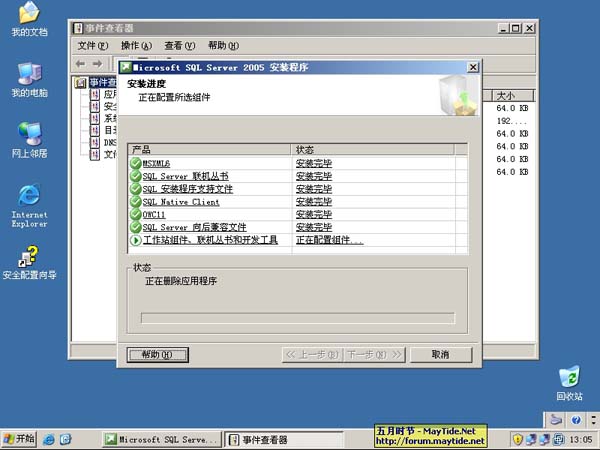Open 网上邻居 desktop icon
600x450 pixels.
[x=28, y=137]
